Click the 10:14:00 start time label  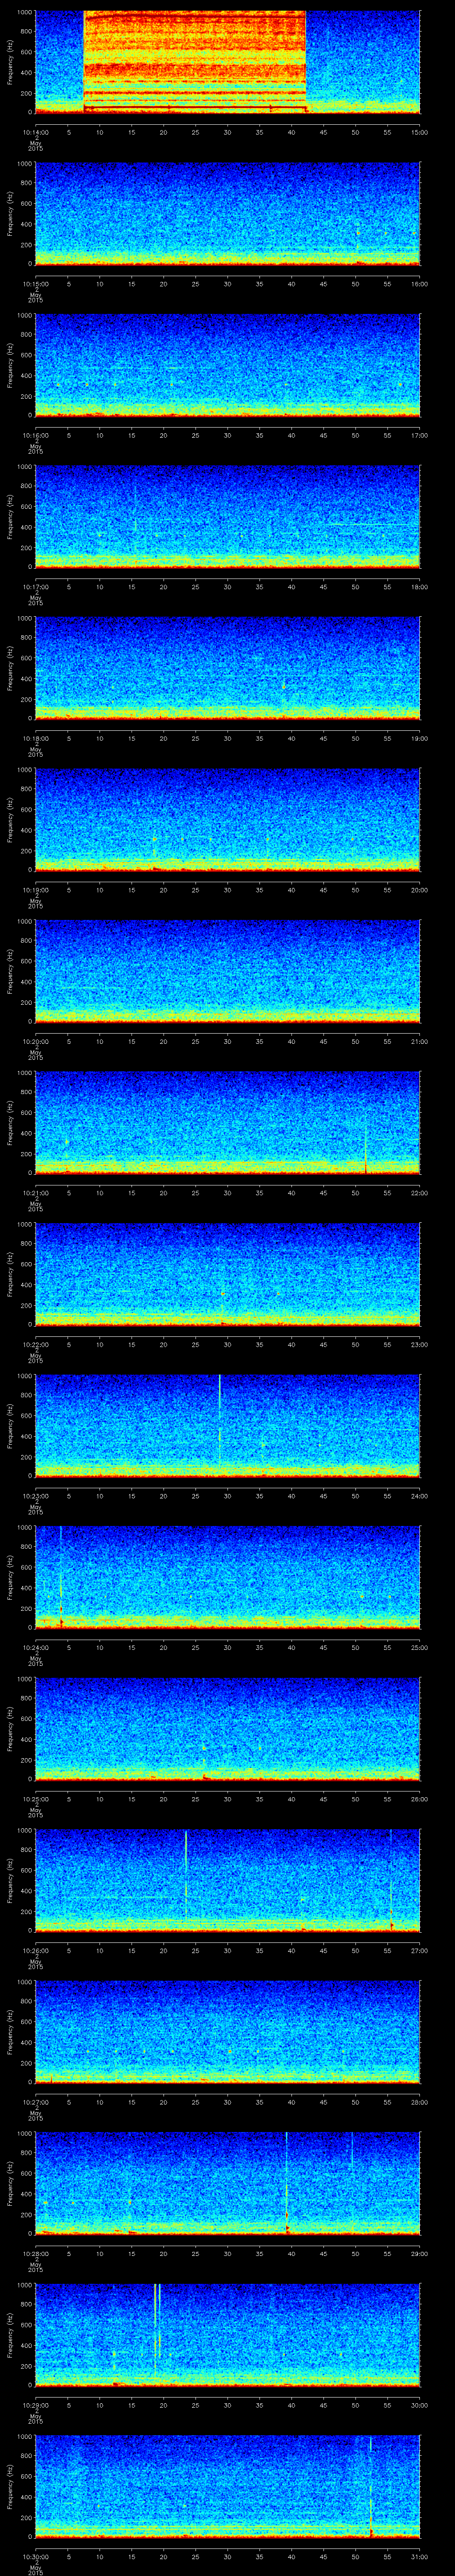coord(35,132)
